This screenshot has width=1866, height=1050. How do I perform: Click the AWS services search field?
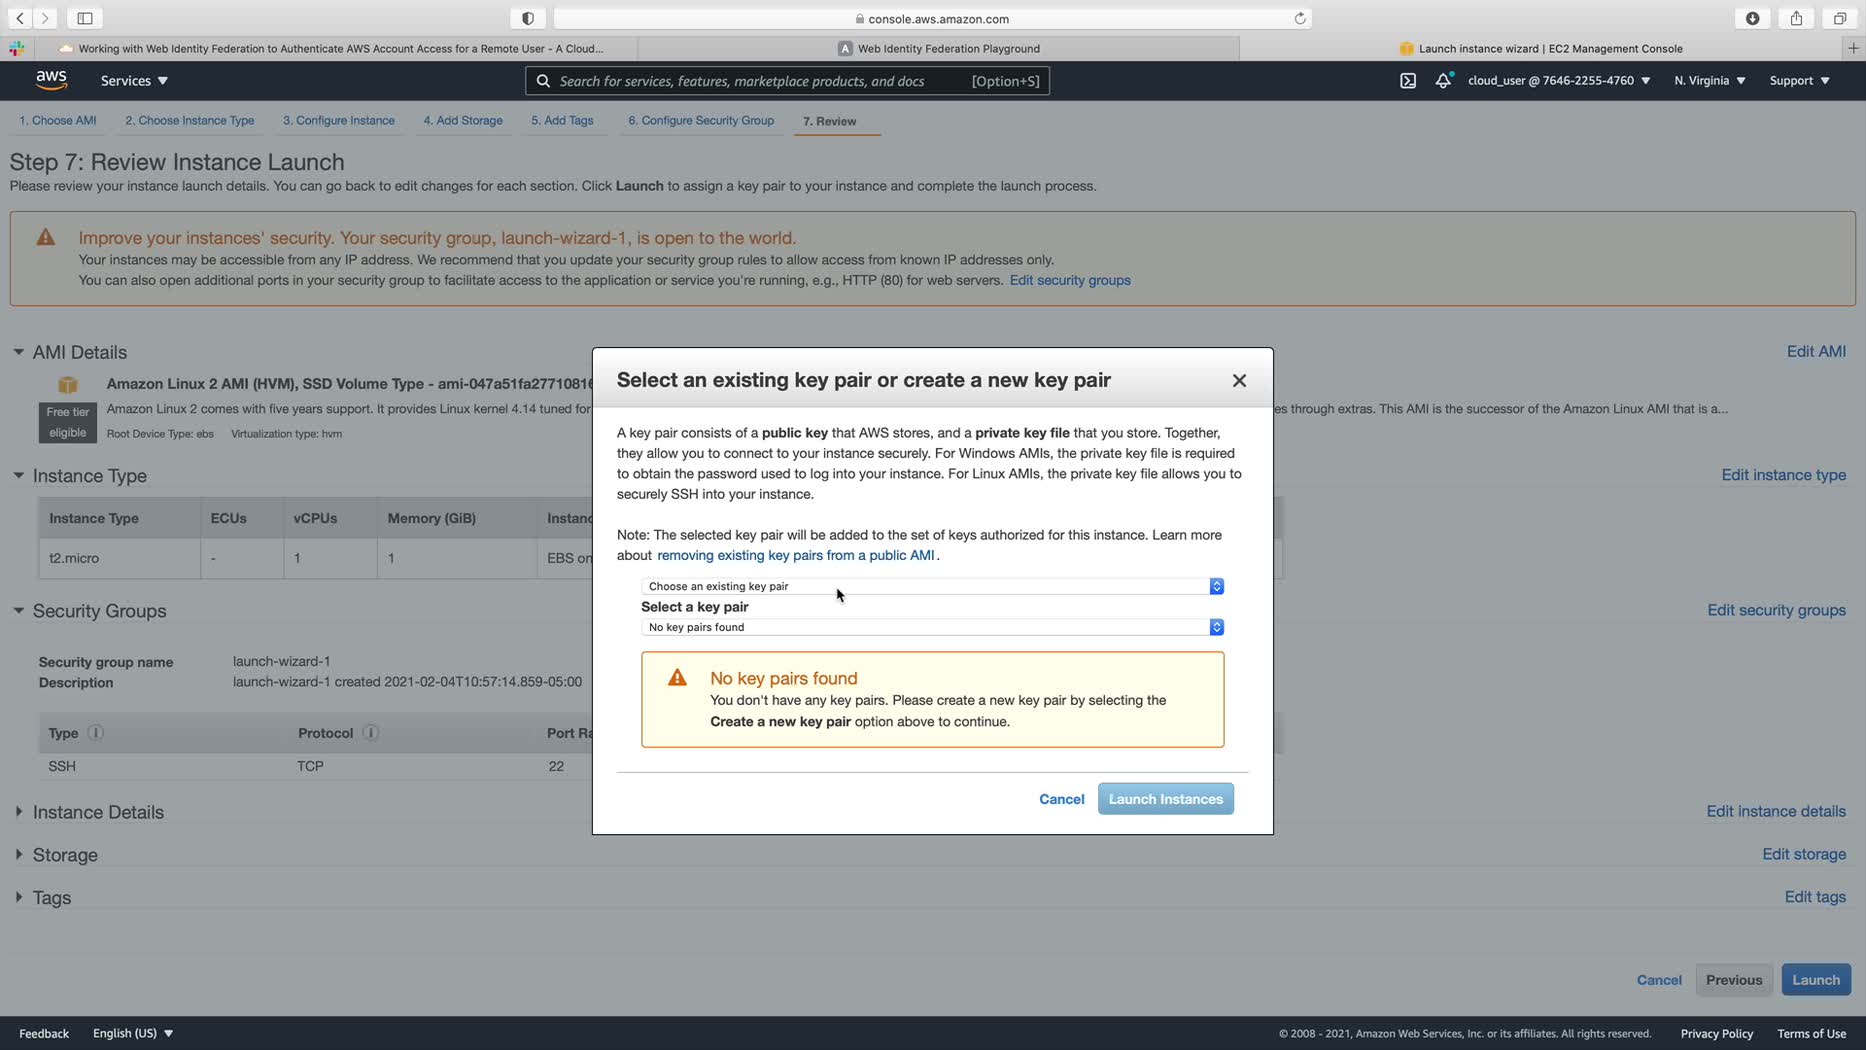pos(787,81)
